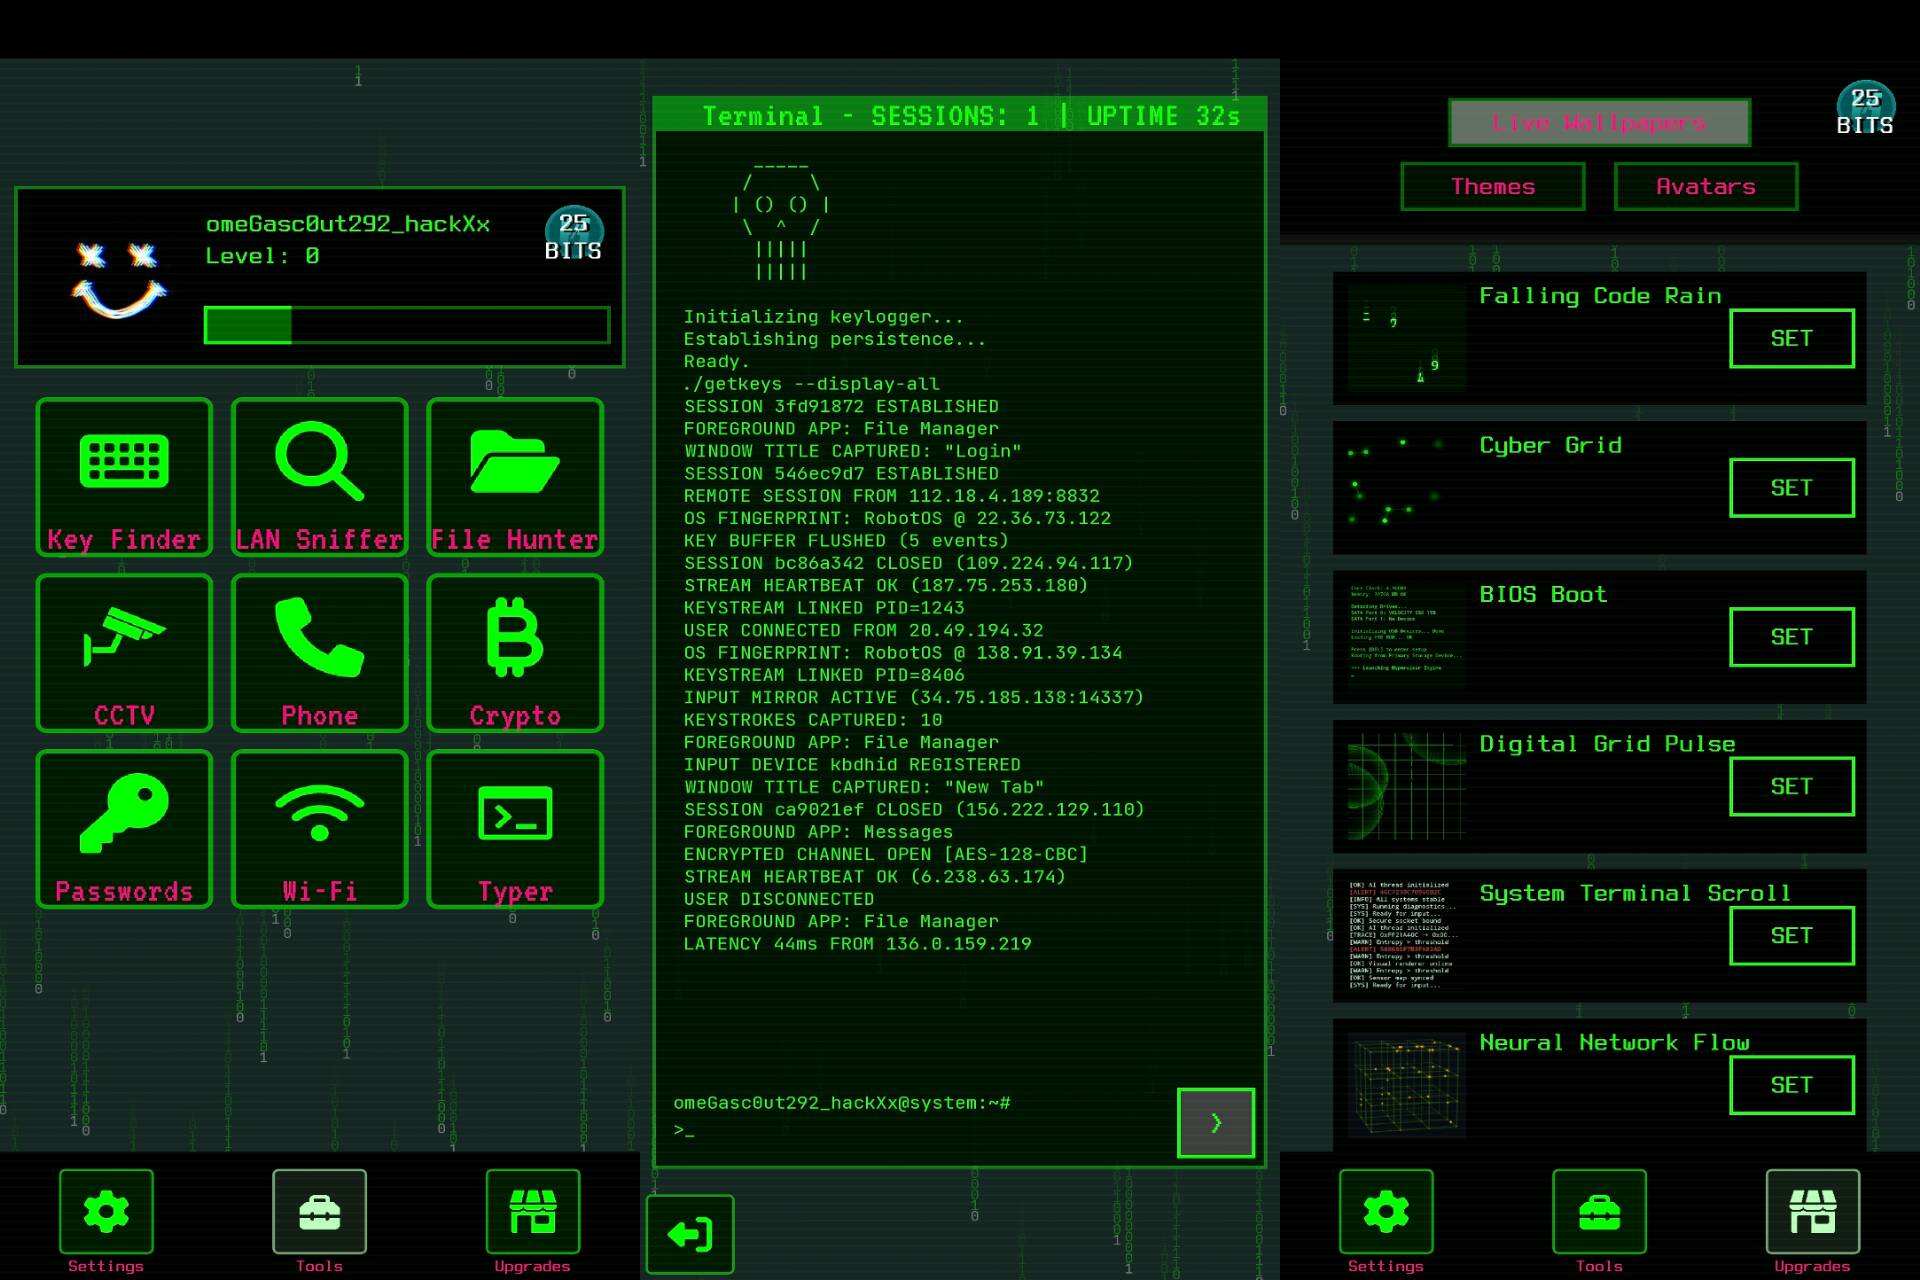Click the 25 BITS badge in upgrades panel
The height and width of the screenshot is (1280, 1920).
point(1865,110)
